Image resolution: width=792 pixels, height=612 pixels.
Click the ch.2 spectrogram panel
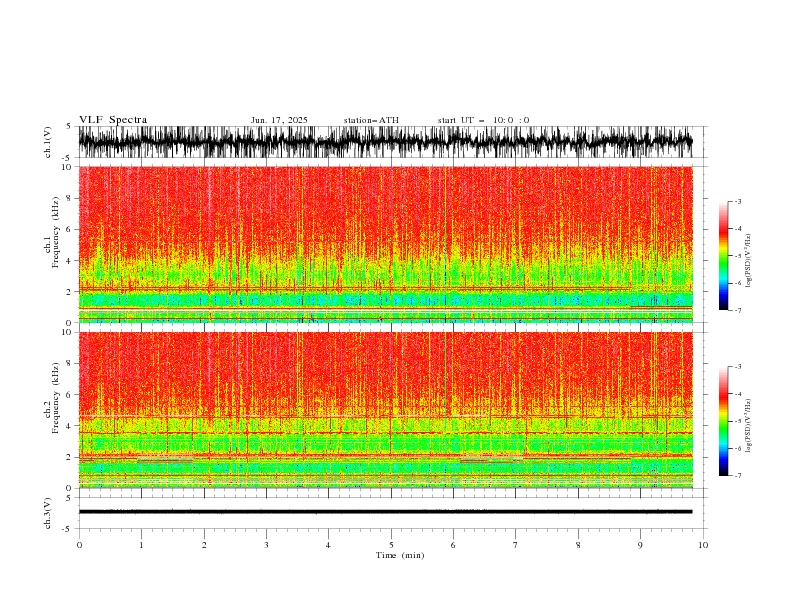(x=385, y=410)
